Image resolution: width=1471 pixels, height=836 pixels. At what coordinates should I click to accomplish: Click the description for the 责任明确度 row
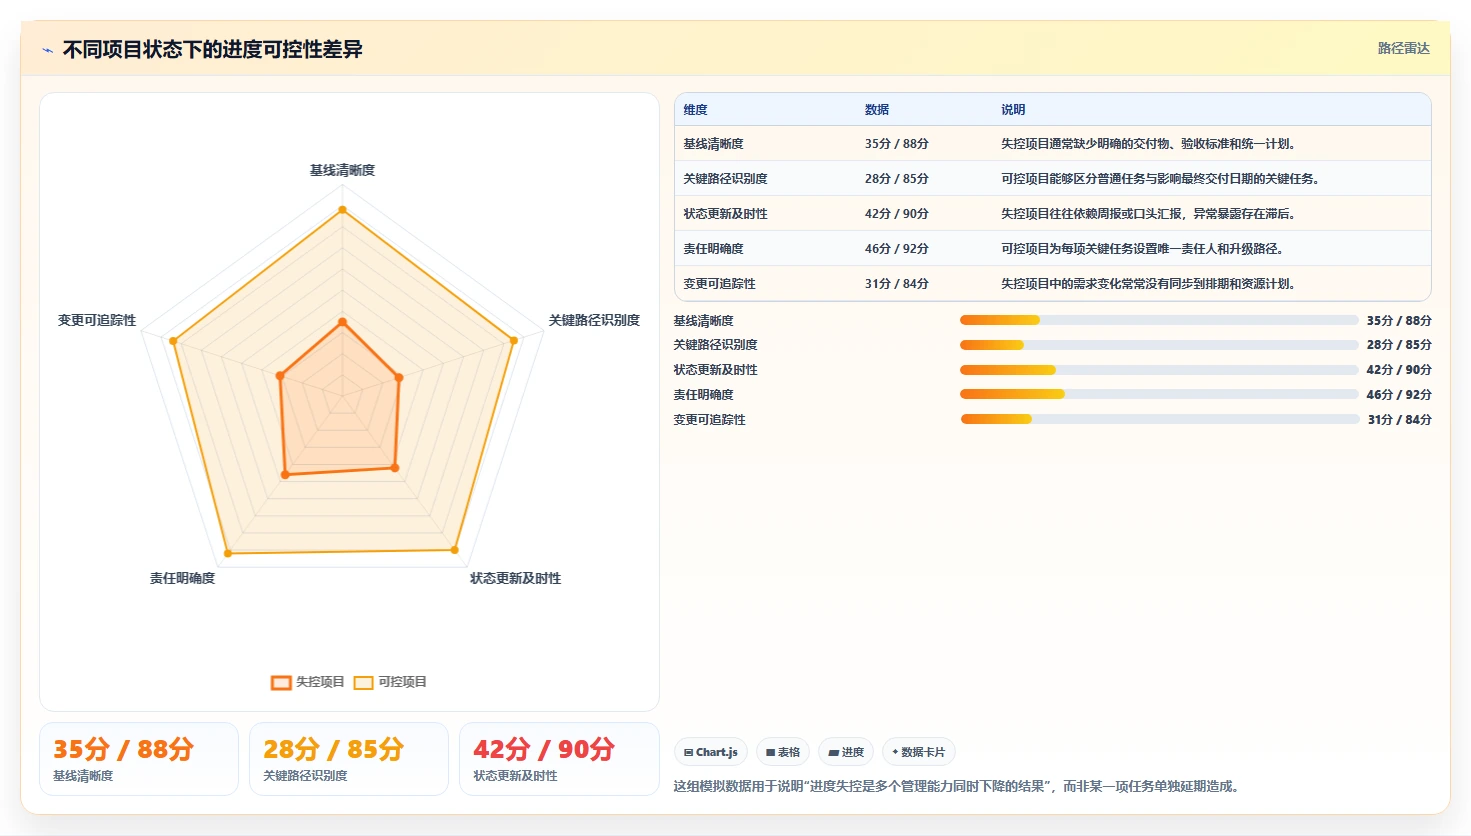1142,249
